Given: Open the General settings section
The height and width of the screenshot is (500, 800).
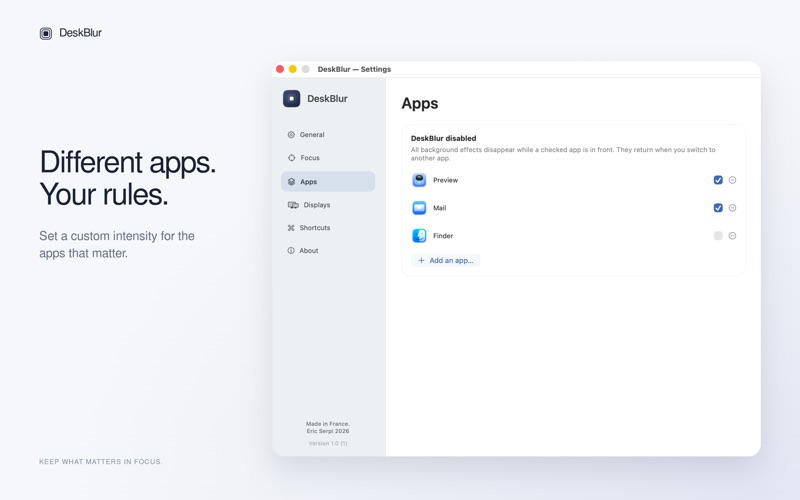Looking at the screenshot, I should [x=328, y=135].
